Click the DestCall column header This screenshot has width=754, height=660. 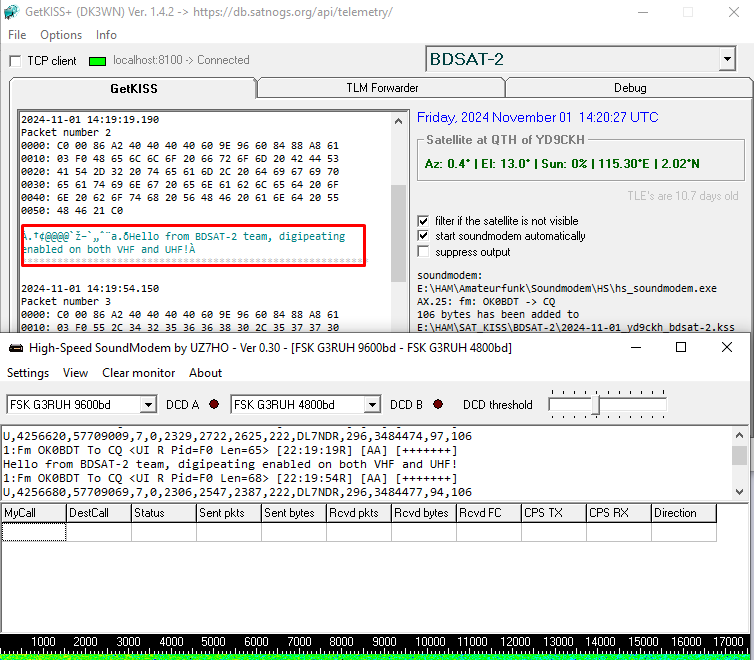click(x=99, y=513)
